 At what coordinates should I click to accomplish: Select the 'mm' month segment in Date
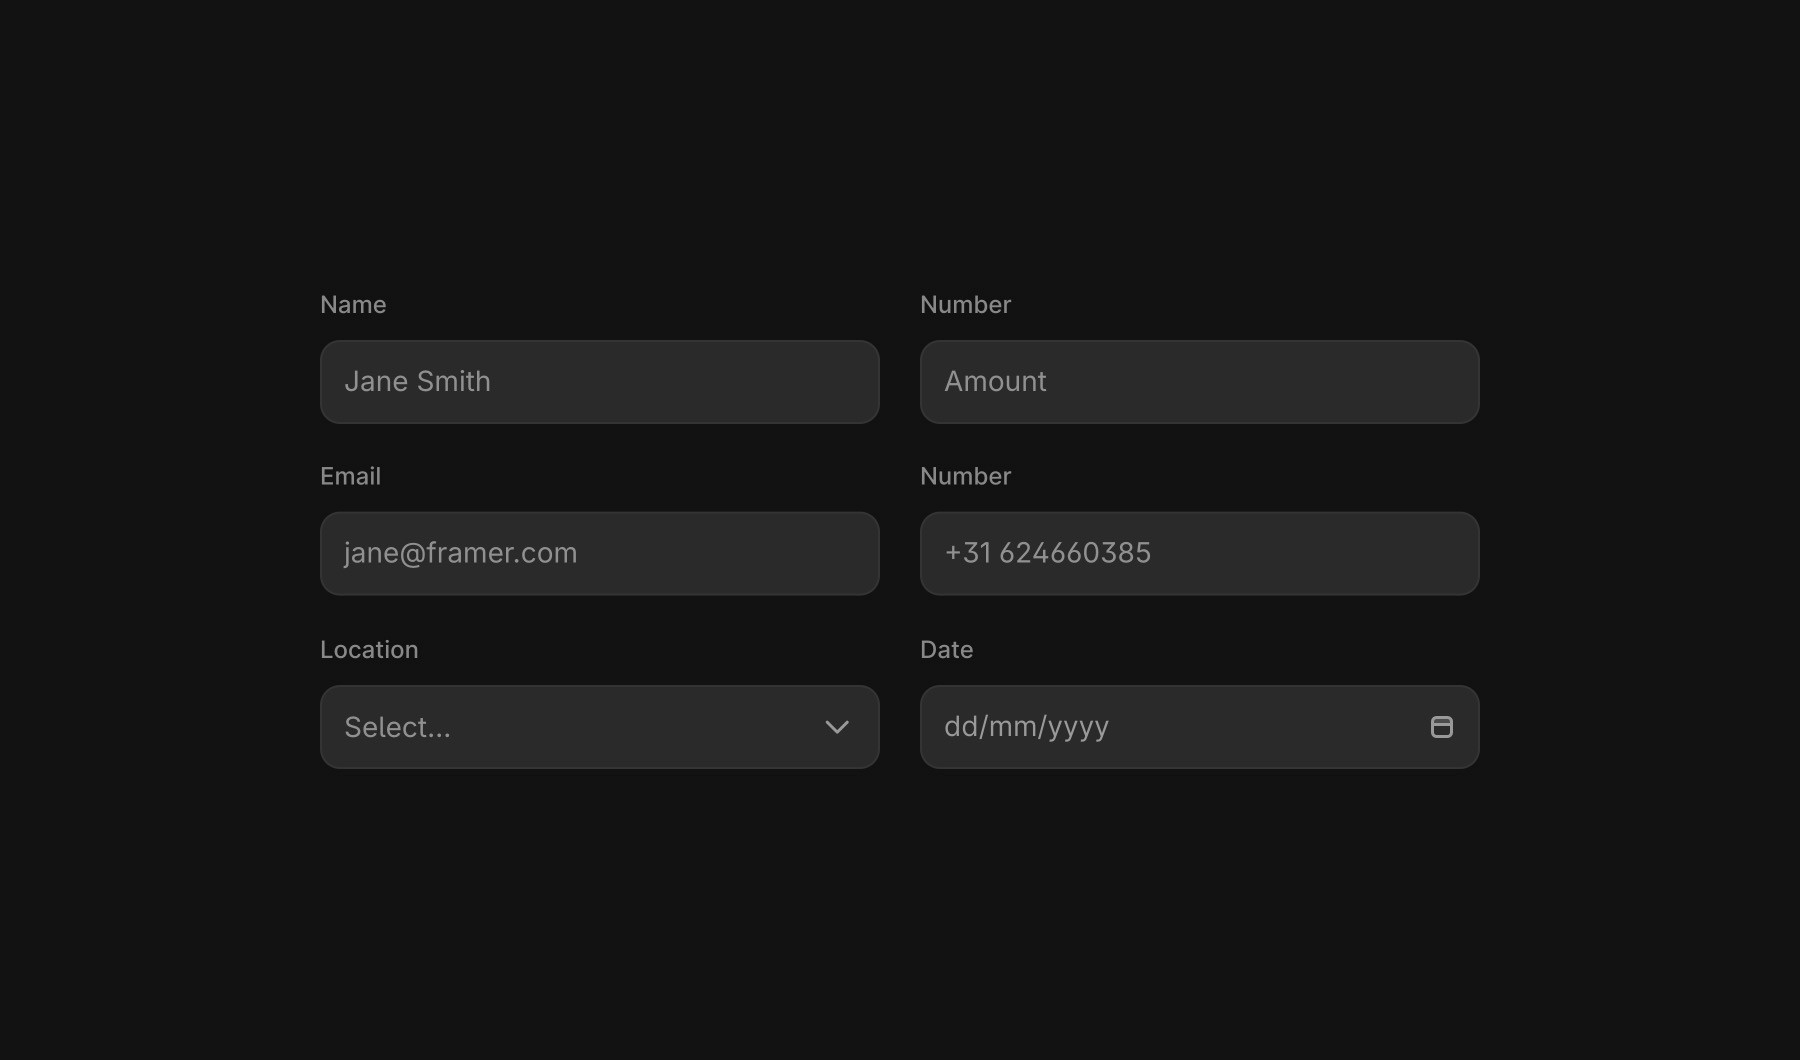click(1010, 727)
